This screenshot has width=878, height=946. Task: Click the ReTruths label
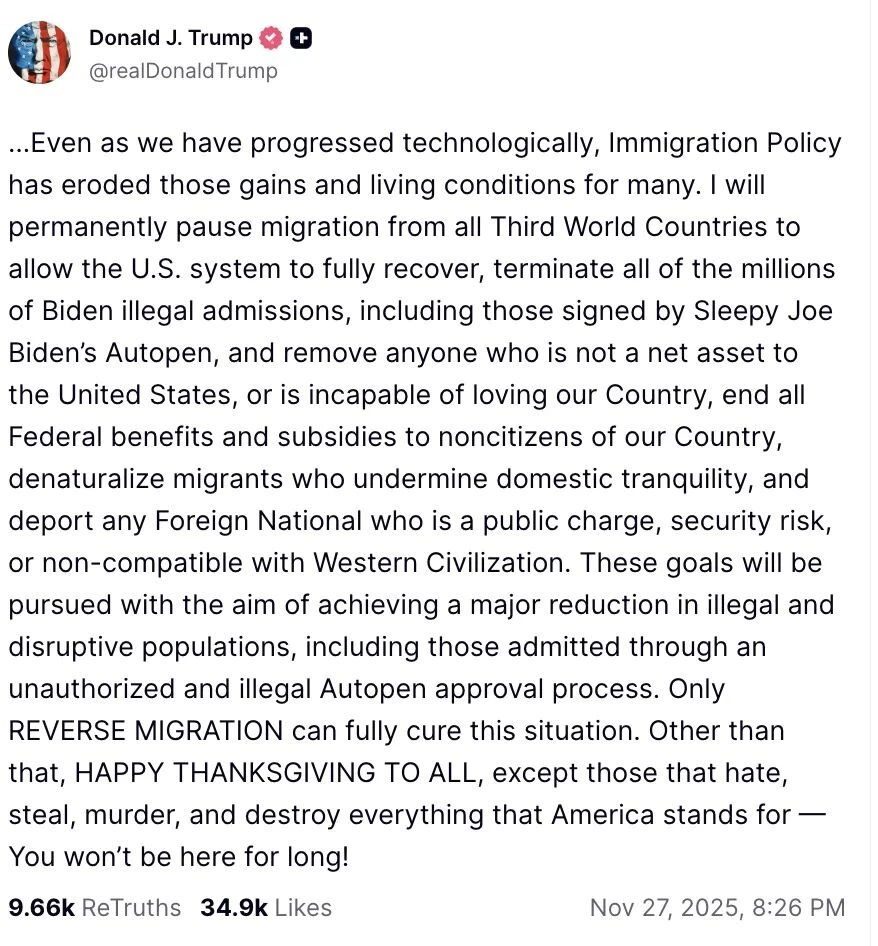pos(131,907)
